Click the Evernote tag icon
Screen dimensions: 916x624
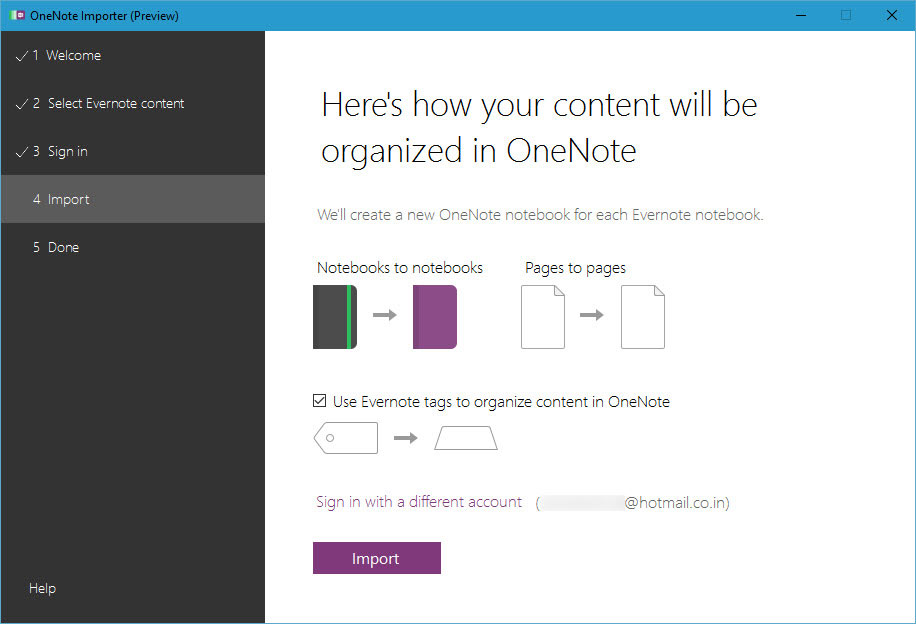345,437
